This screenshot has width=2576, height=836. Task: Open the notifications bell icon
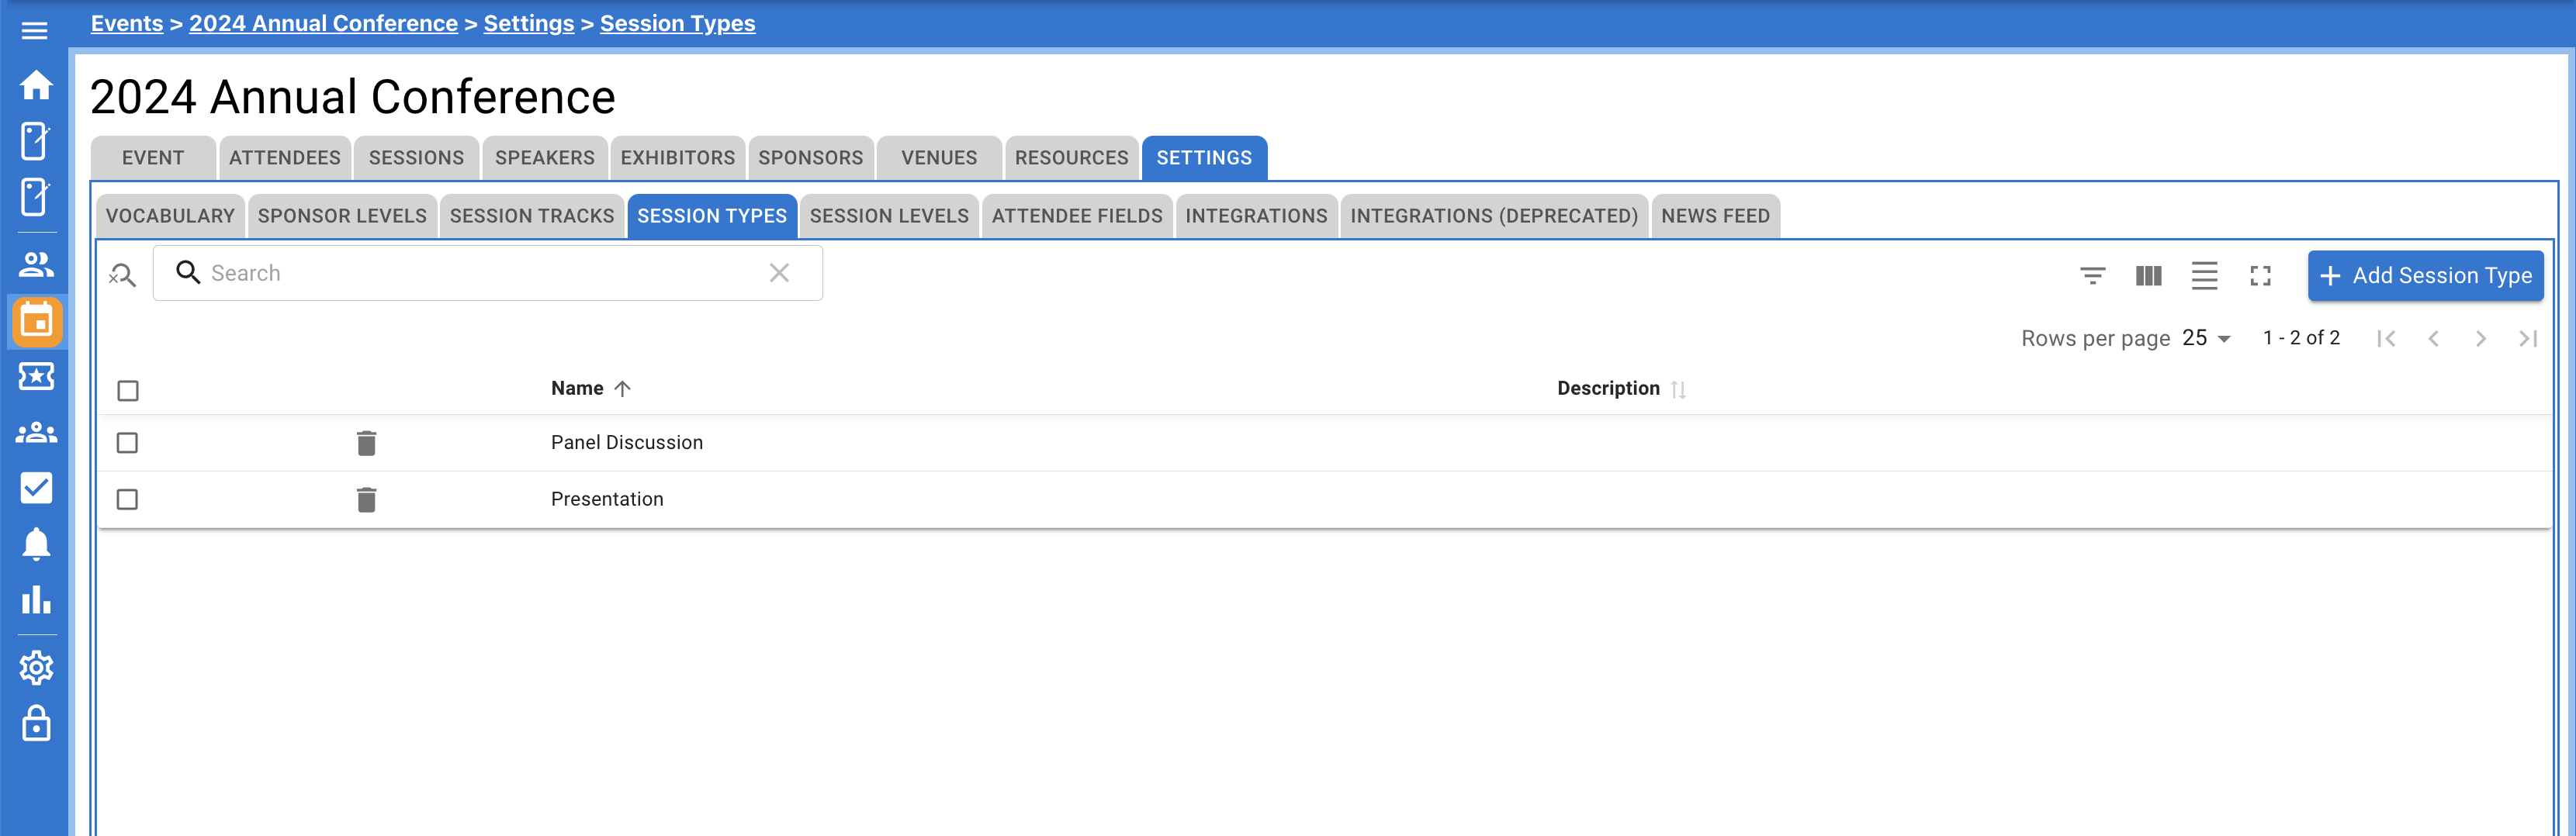point(36,544)
